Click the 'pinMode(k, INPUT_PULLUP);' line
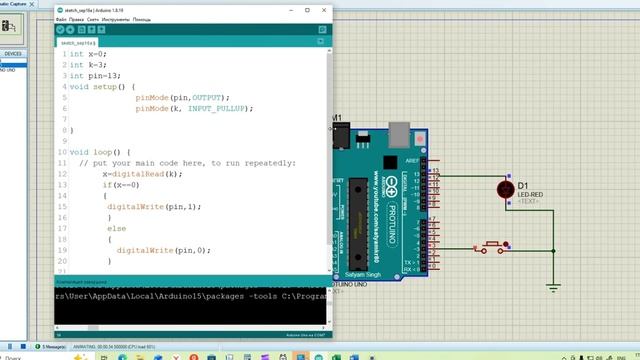This screenshot has height=360, width=640. click(x=194, y=109)
